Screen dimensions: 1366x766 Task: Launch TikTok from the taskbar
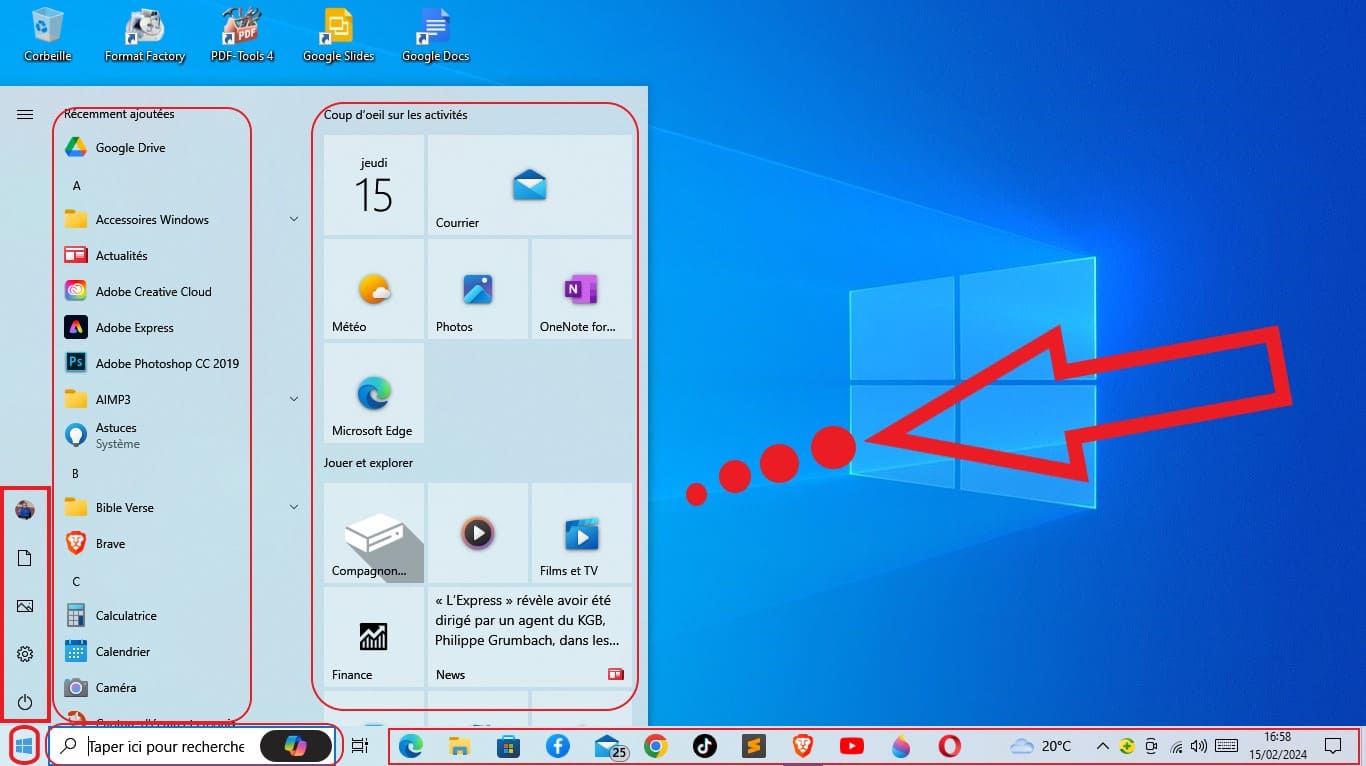704,746
